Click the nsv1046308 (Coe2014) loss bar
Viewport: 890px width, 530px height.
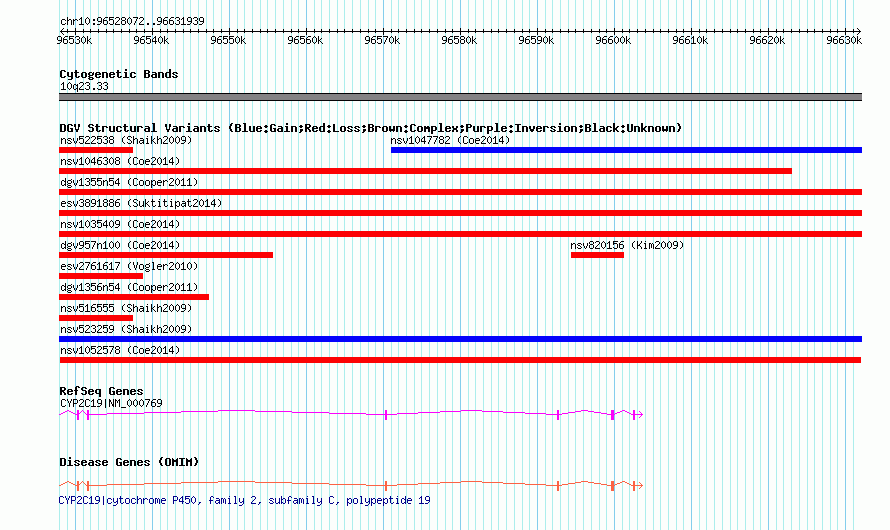pyautogui.click(x=425, y=171)
